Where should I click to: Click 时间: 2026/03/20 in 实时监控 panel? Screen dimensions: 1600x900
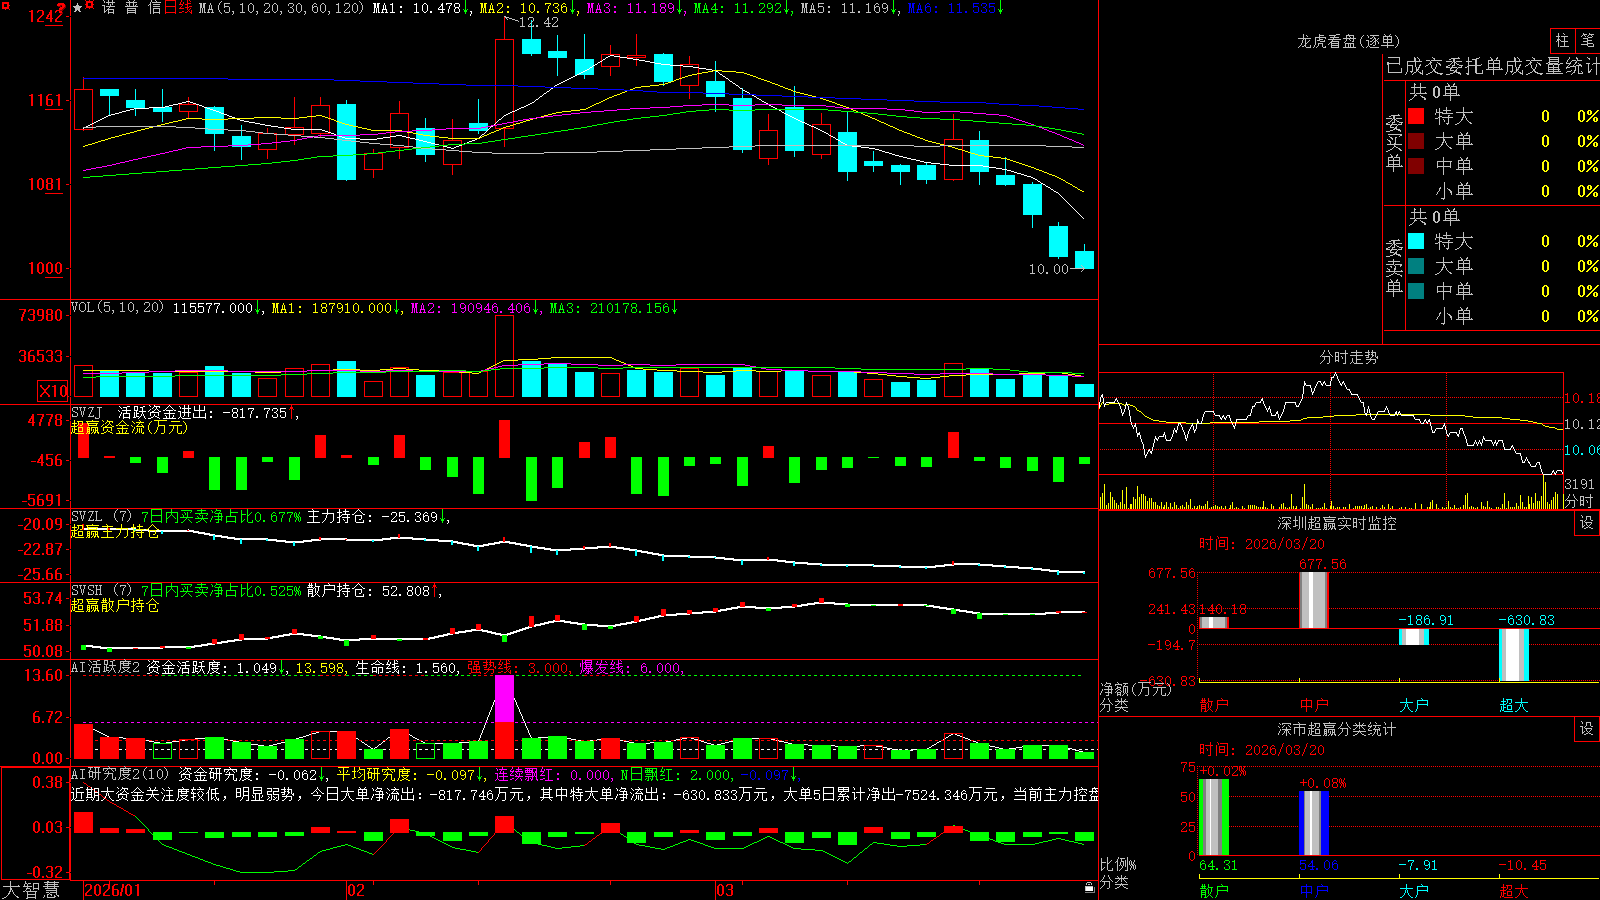(x=1262, y=544)
